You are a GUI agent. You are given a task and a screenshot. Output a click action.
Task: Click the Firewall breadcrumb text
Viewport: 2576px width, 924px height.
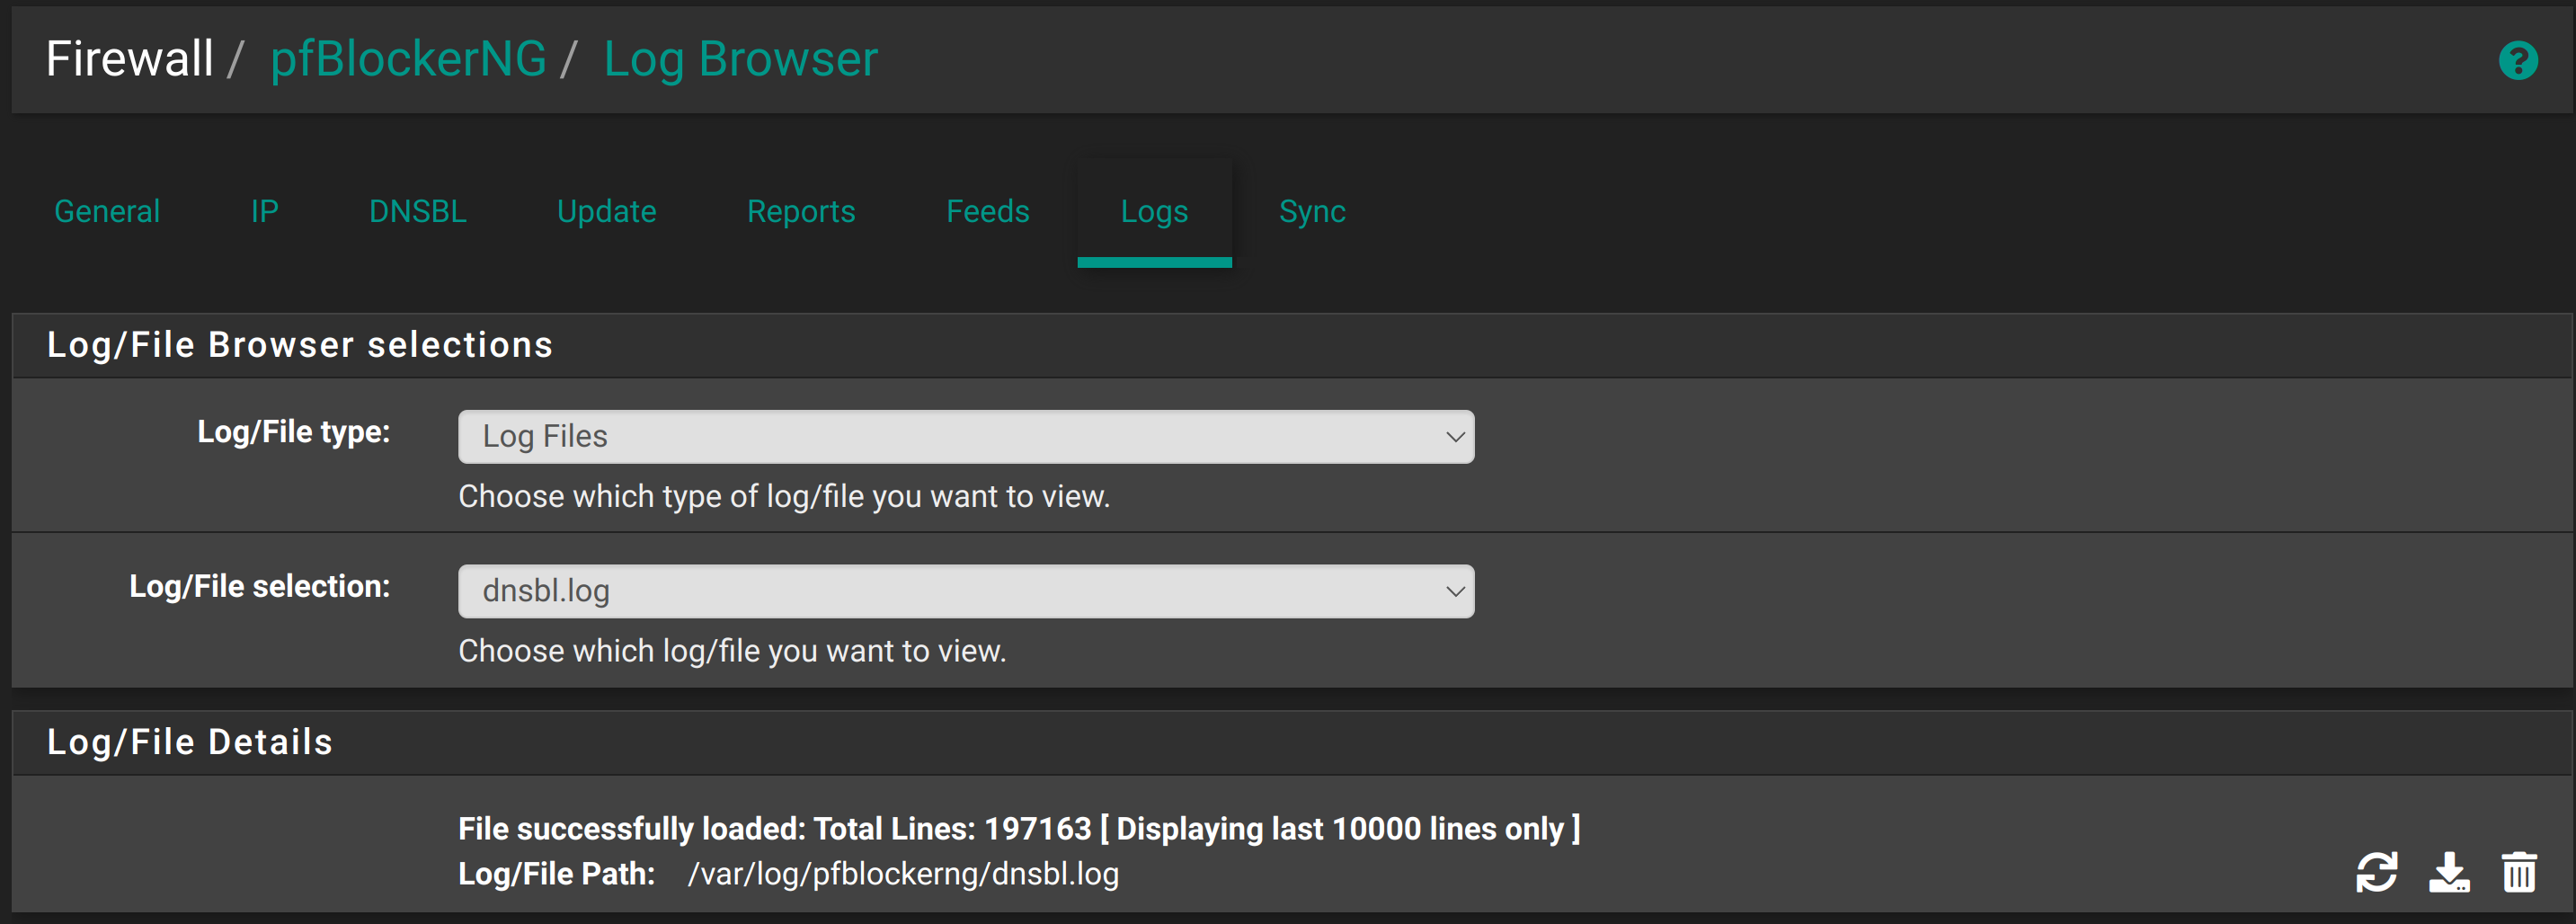pos(130,59)
